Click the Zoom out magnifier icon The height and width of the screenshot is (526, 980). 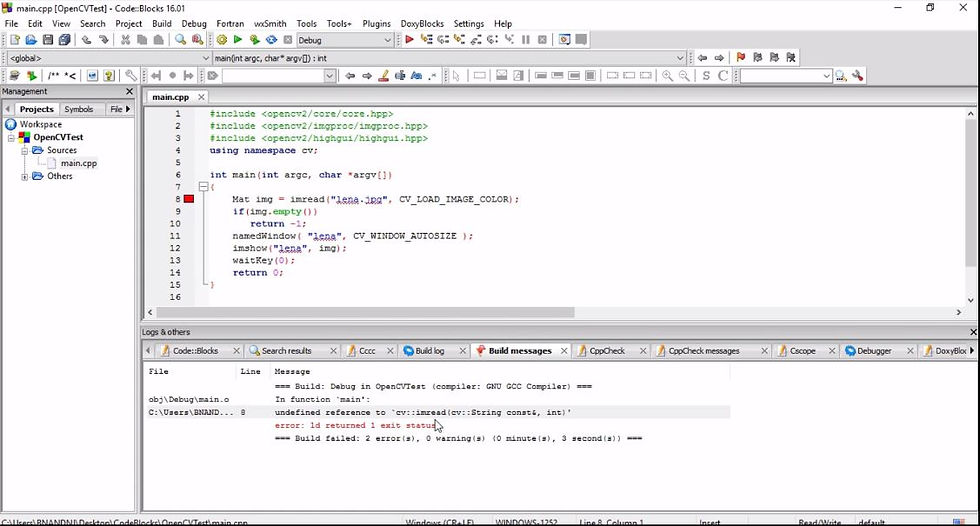point(684,76)
